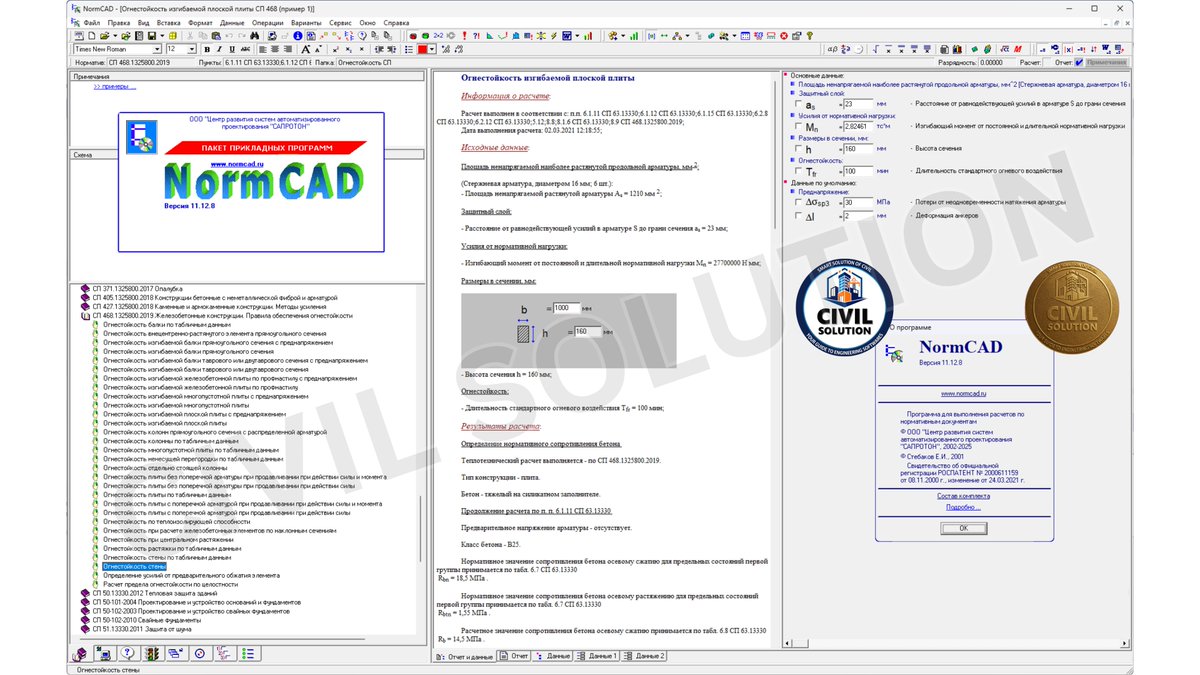Click the Save diskette toolbar icon
Viewport: 1200px width, 675px height.
152,35
